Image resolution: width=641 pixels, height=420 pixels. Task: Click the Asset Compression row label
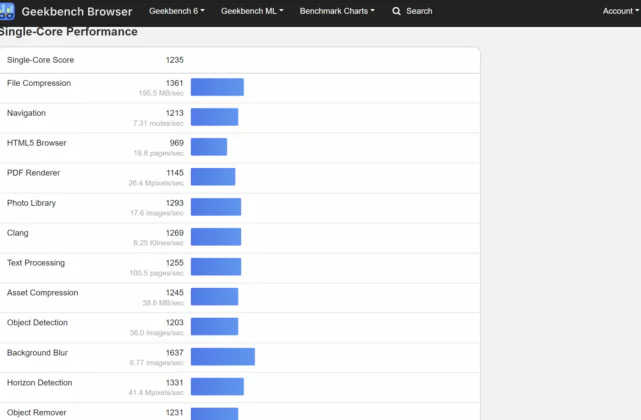pyautogui.click(x=43, y=293)
